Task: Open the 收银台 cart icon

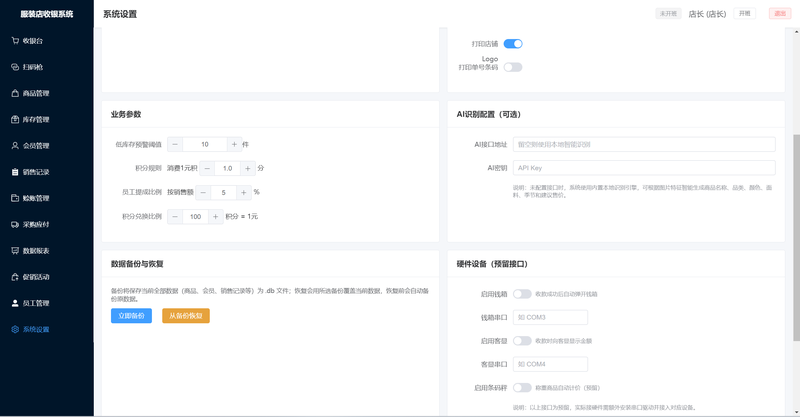Action: pos(15,41)
